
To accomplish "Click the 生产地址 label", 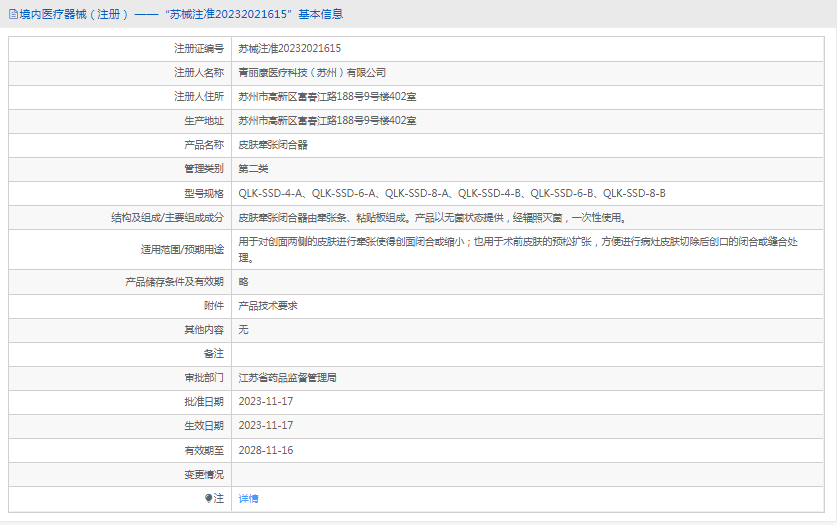I will pyautogui.click(x=204, y=121).
